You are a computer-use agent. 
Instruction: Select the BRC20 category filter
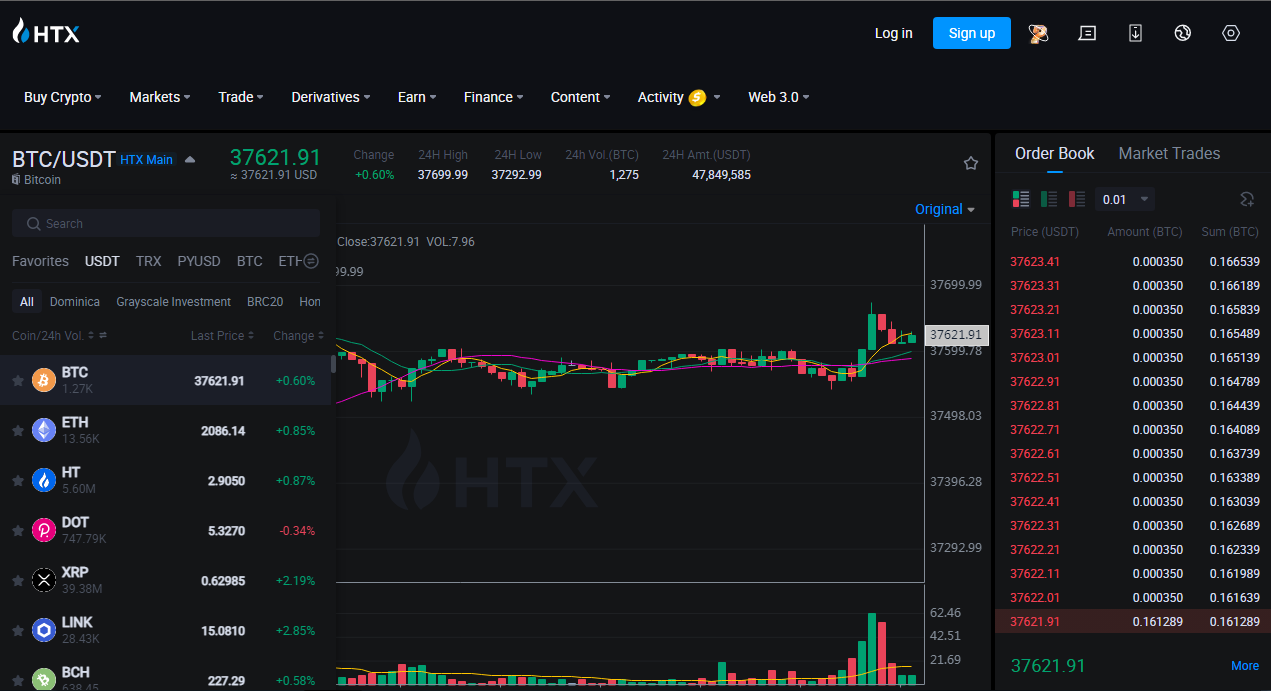(265, 302)
